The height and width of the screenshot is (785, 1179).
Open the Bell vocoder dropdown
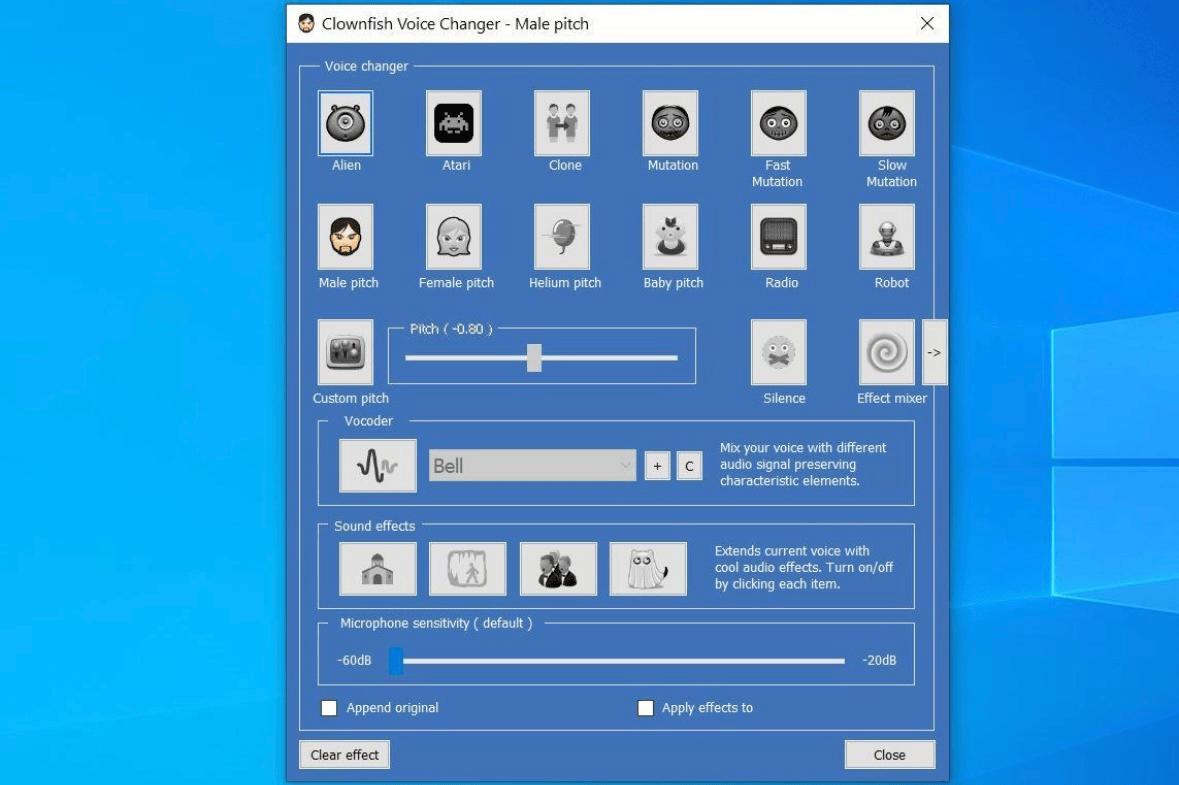point(532,465)
